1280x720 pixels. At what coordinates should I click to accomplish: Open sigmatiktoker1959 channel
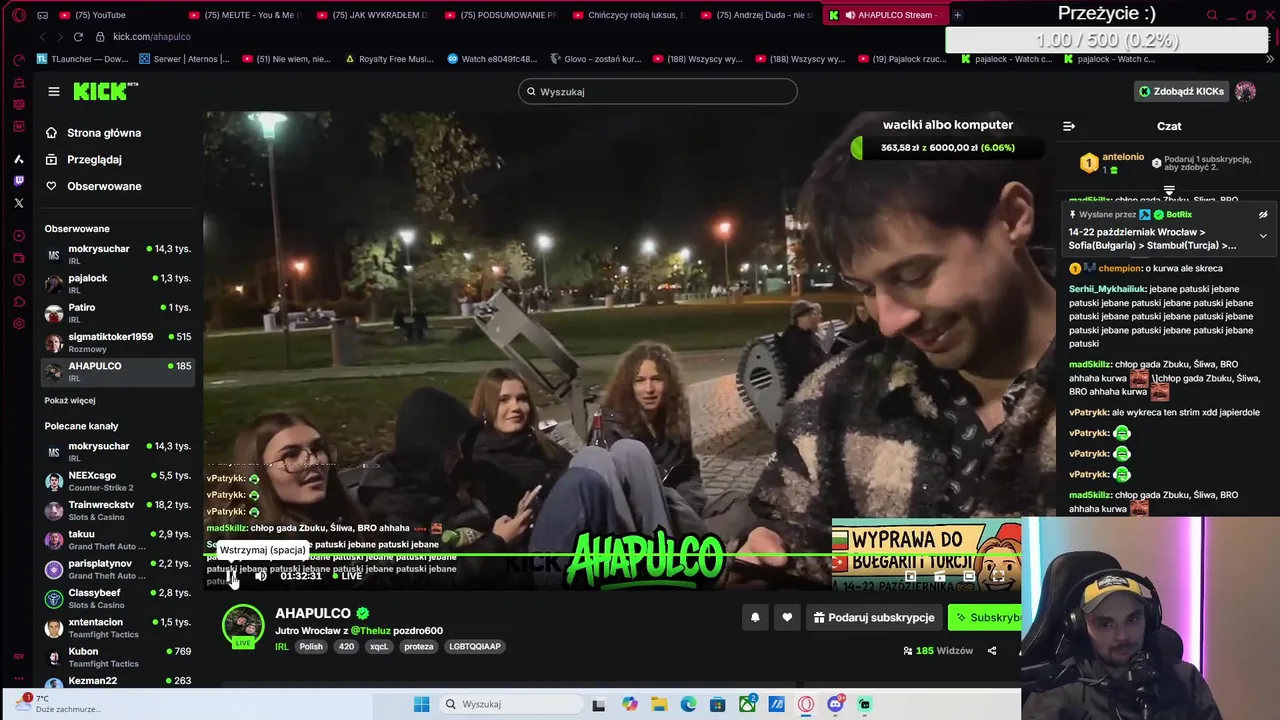point(118,342)
